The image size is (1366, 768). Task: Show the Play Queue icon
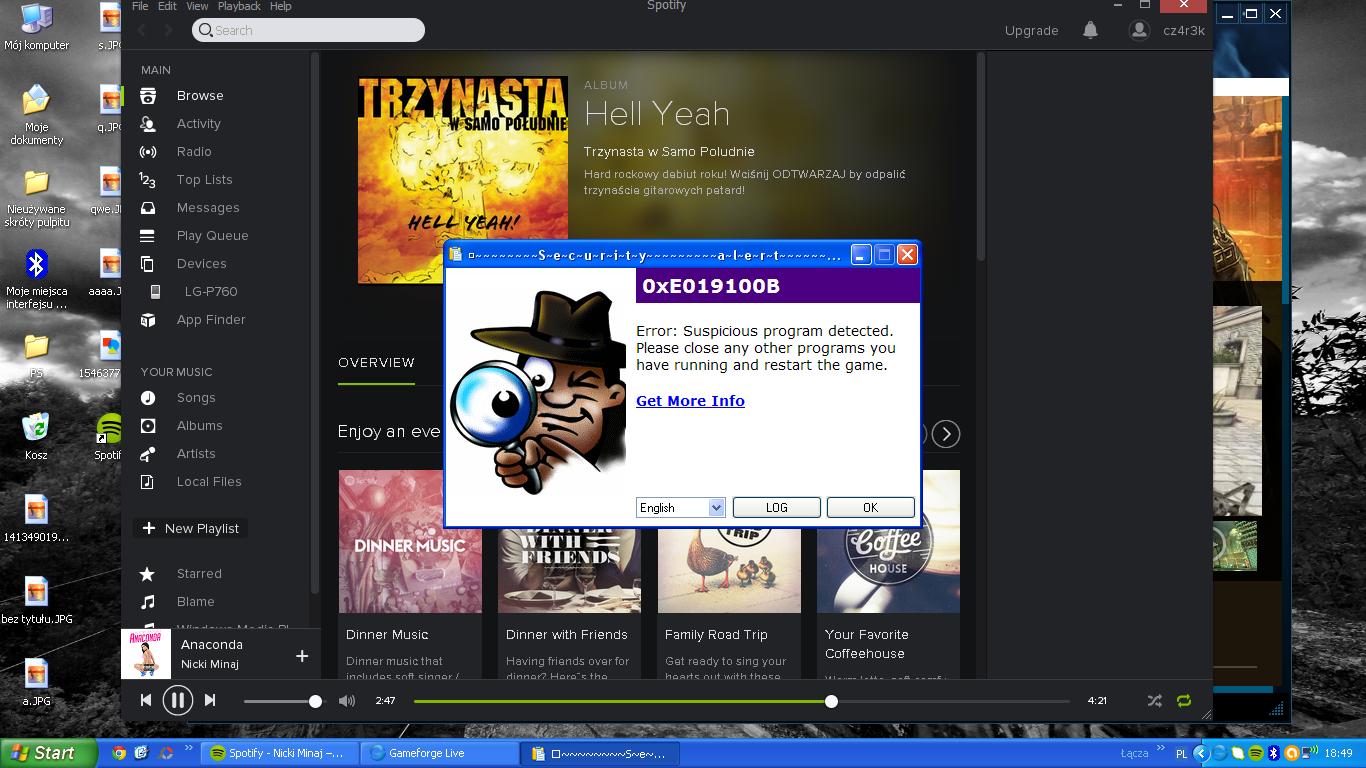[x=148, y=236]
